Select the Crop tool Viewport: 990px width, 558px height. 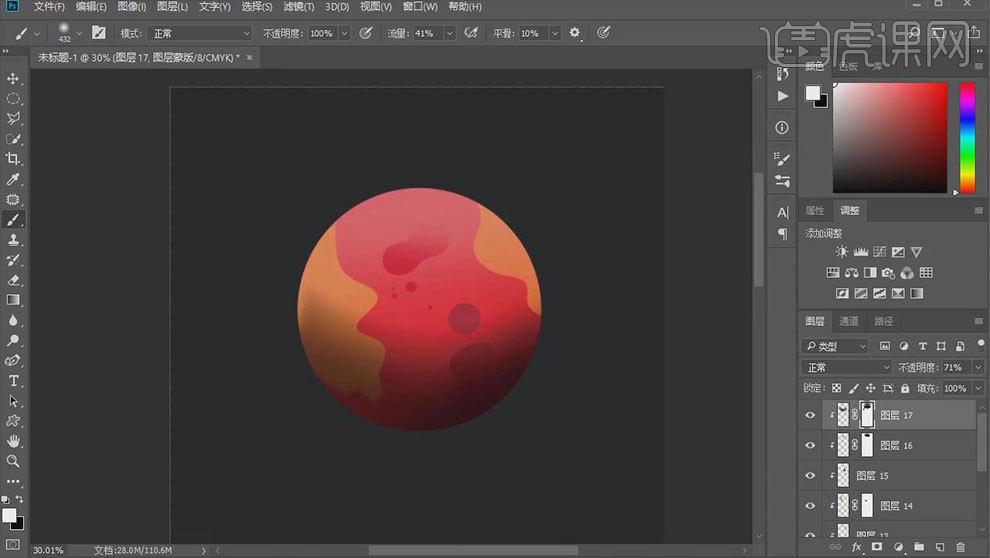click(x=13, y=159)
